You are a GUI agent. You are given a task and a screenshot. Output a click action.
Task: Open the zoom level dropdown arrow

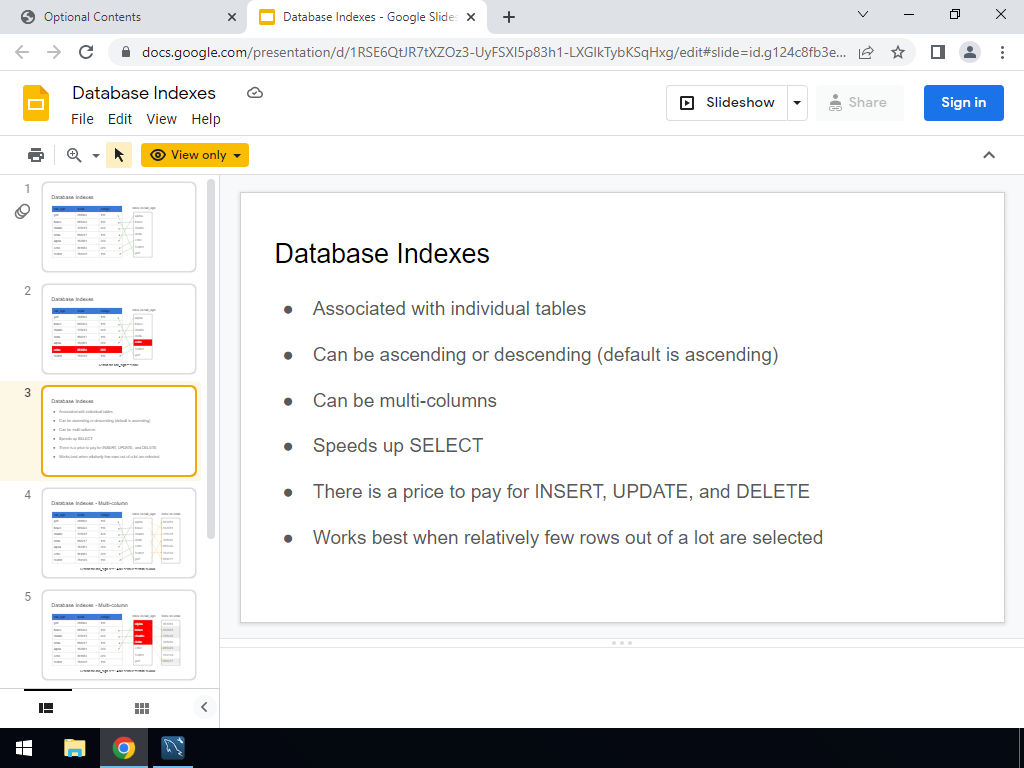(x=96, y=155)
